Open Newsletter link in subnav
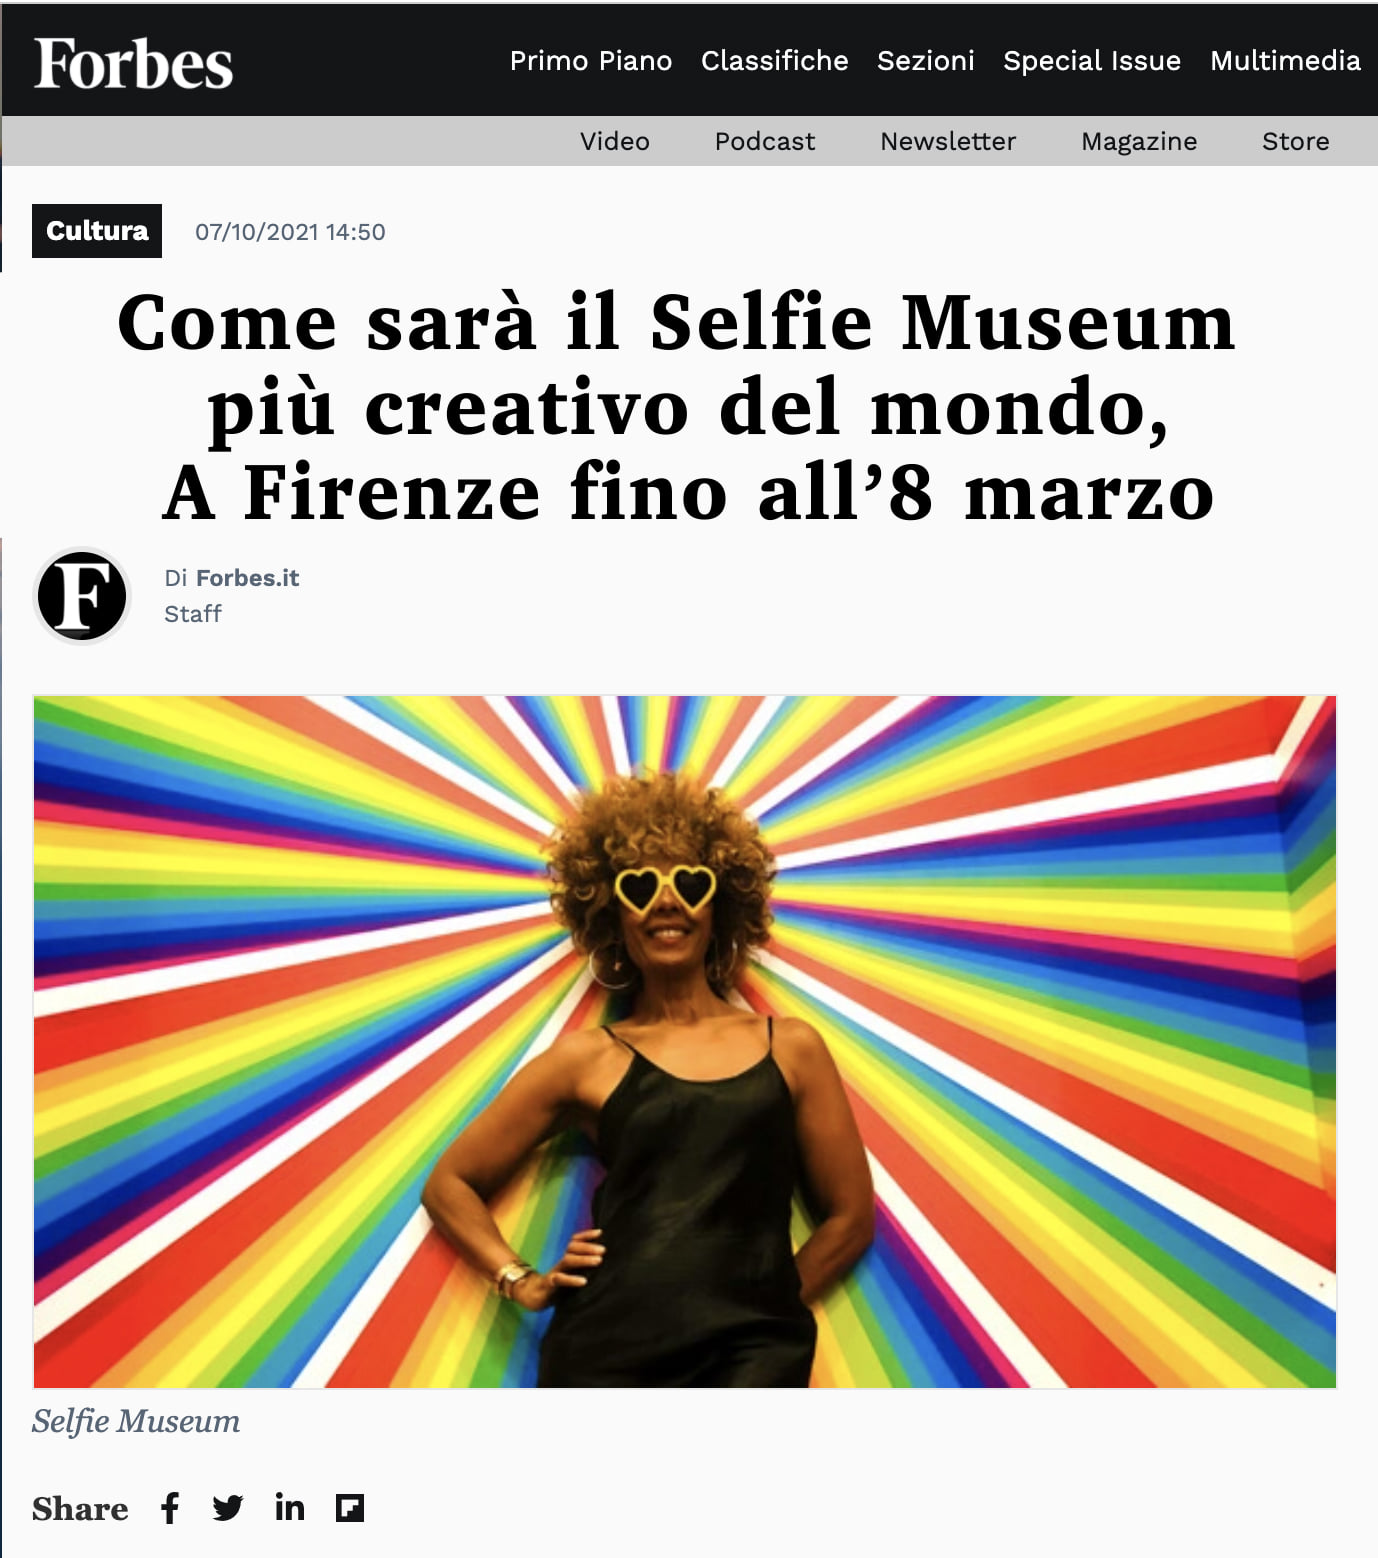 tap(948, 141)
